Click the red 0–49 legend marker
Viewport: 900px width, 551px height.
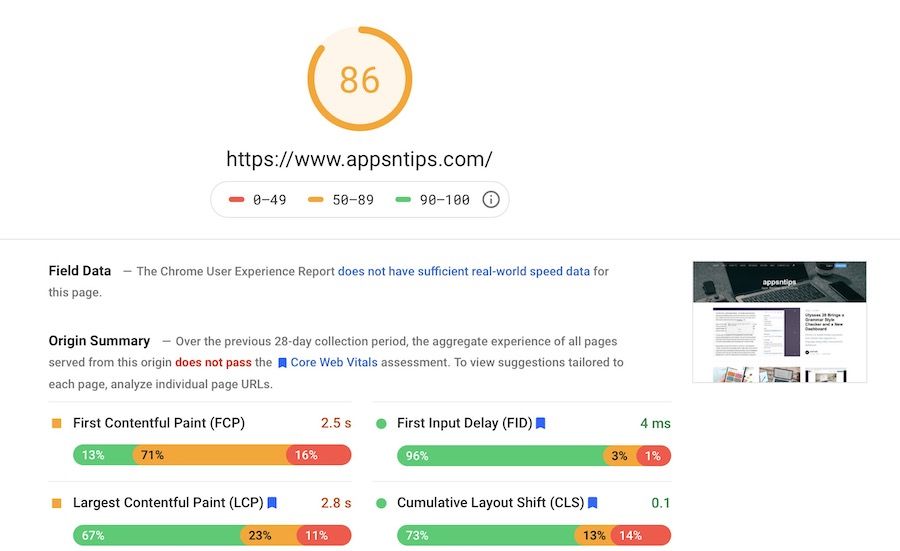(236, 200)
